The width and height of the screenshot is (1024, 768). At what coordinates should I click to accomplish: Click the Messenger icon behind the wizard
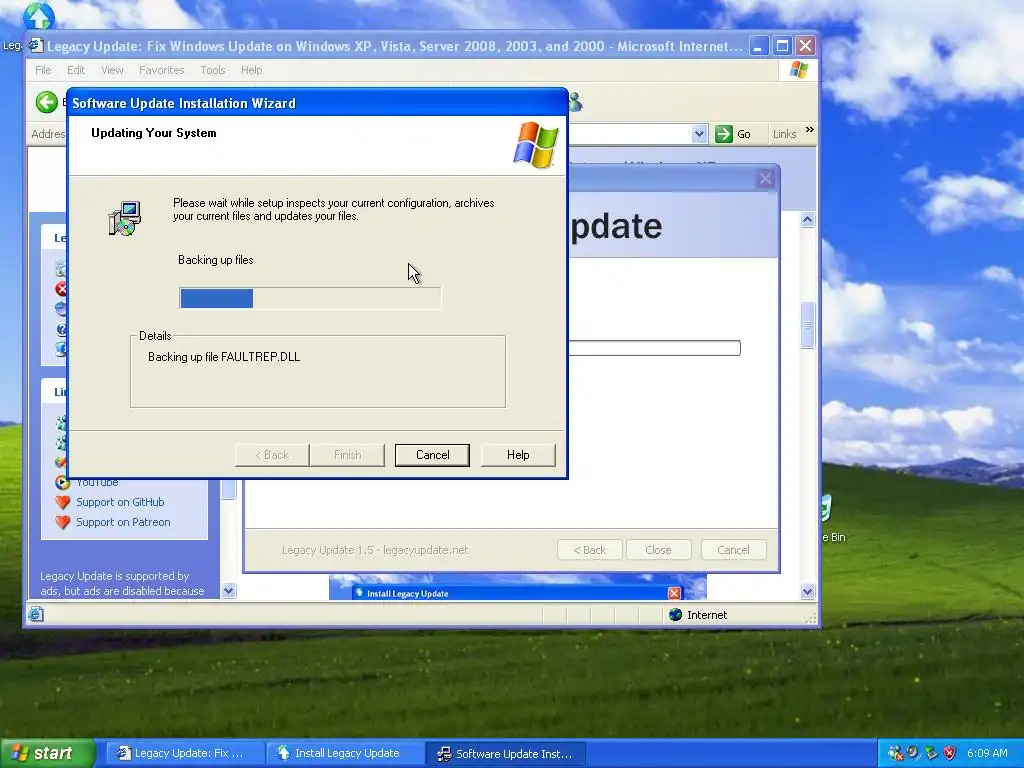(575, 101)
